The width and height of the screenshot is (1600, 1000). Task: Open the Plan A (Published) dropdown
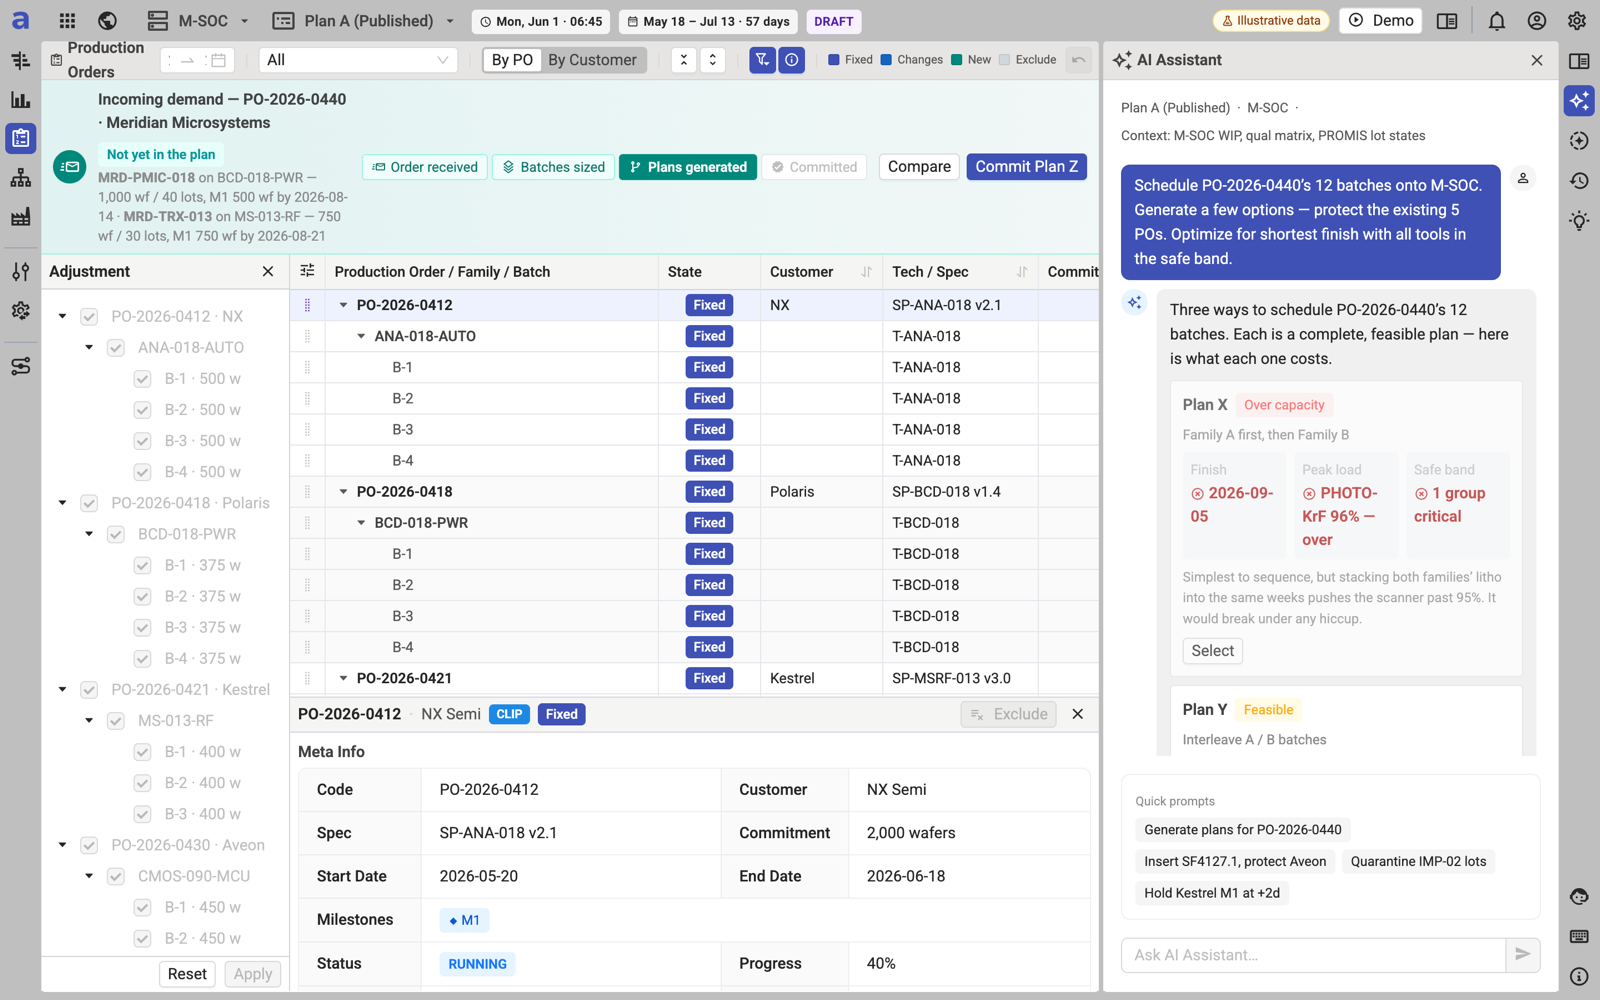tap(364, 21)
